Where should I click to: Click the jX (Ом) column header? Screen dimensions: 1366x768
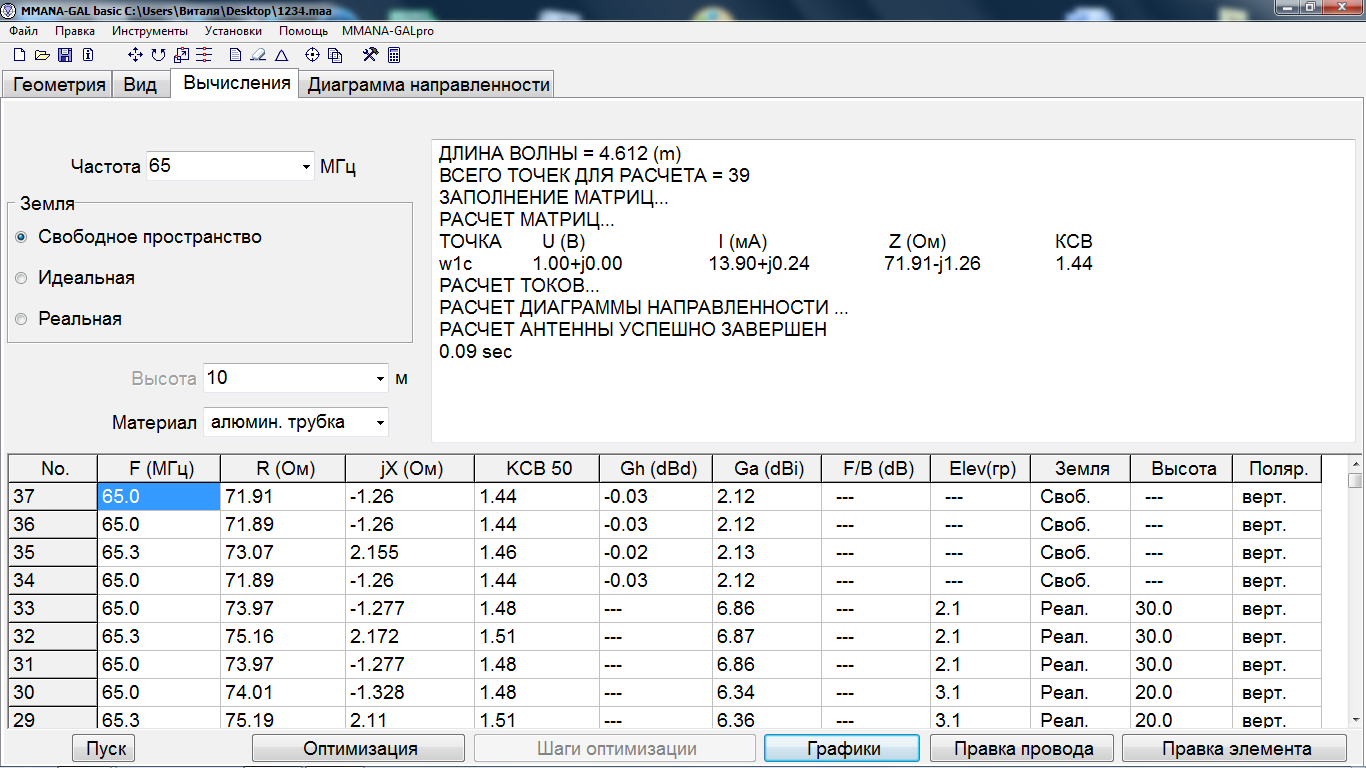point(409,468)
